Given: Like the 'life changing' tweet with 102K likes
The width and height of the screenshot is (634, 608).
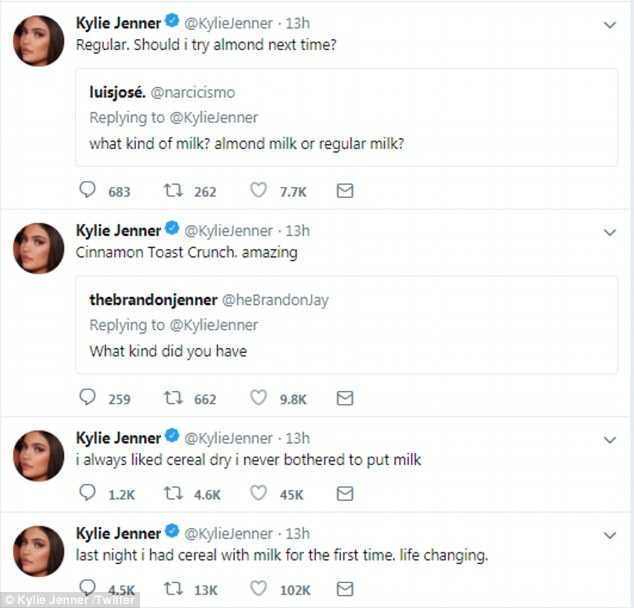Looking at the screenshot, I should [x=258, y=588].
